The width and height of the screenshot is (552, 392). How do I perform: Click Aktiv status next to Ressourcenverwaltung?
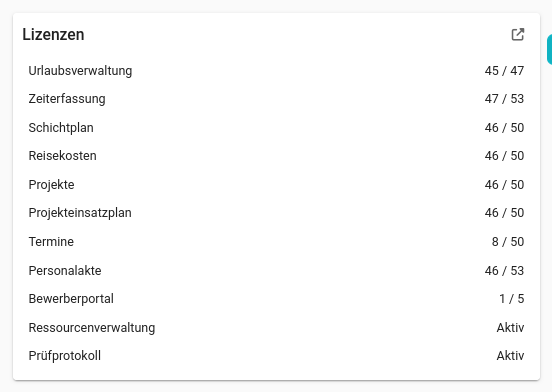coord(510,328)
